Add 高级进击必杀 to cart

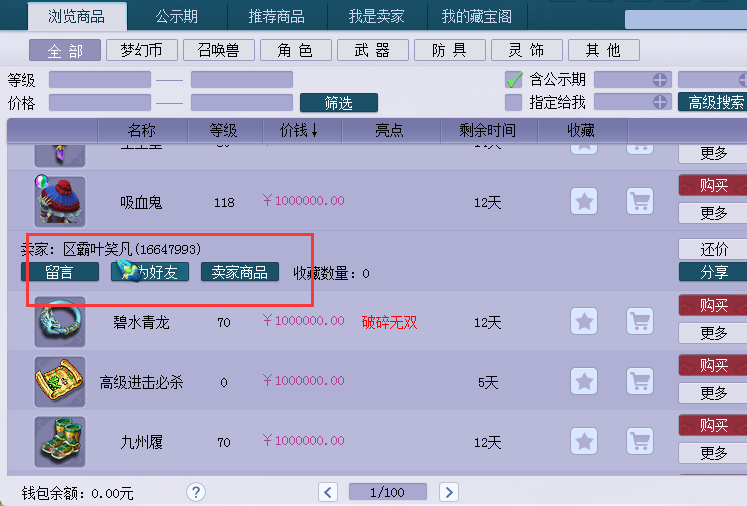tap(640, 381)
